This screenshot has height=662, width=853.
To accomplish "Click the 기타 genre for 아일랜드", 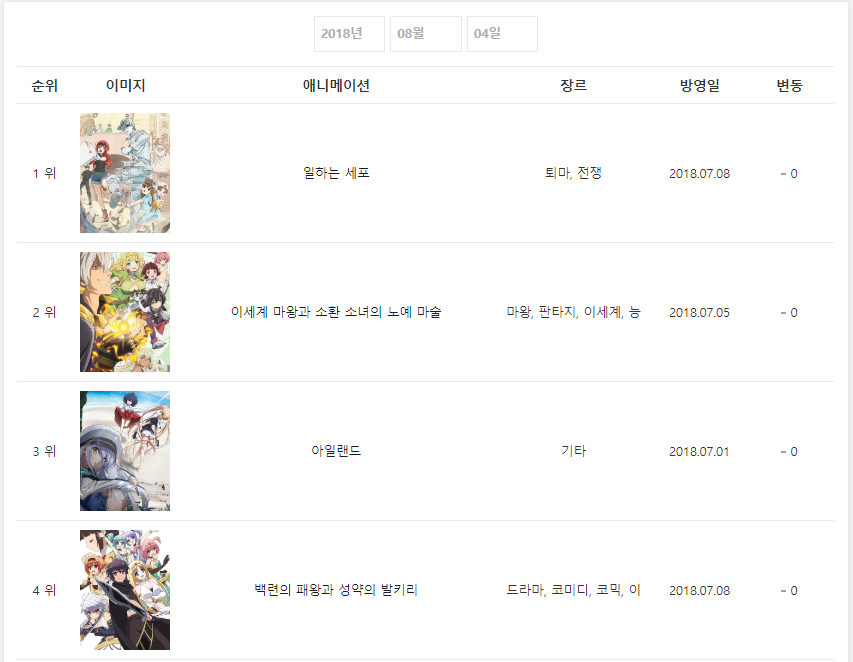I will pos(573,451).
